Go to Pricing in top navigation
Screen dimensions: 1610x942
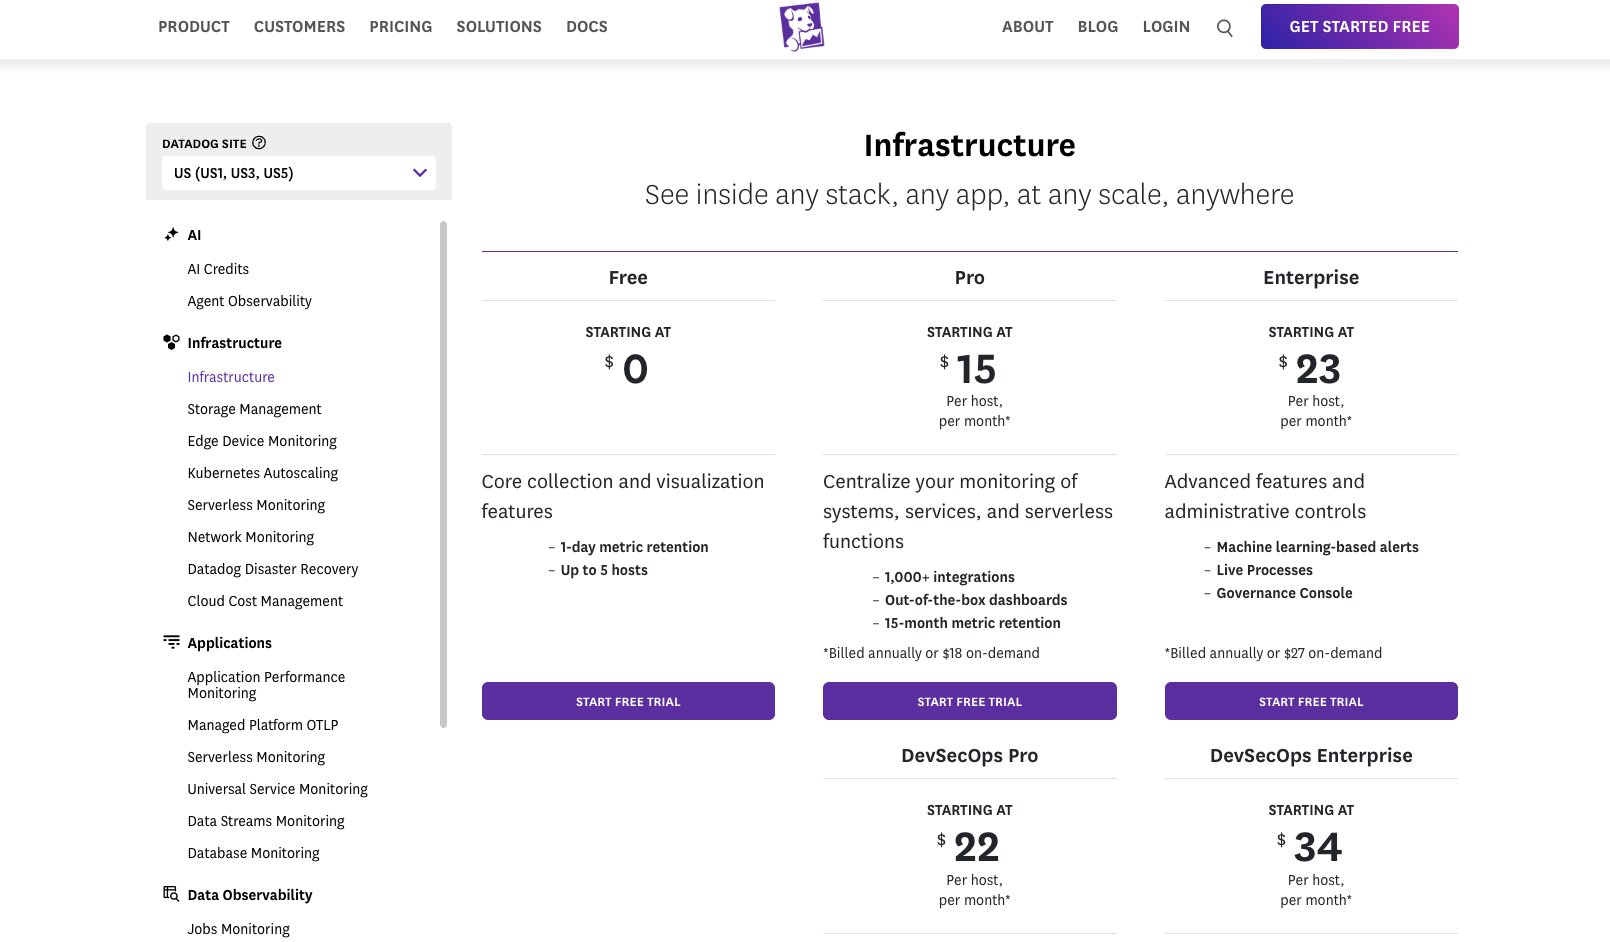pyautogui.click(x=401, y=27)
